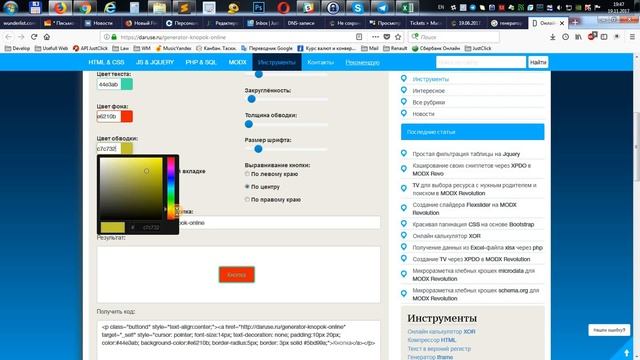The image size is (640, 360).
Task: Show the Firefox sidebar
Action: tap(604, 37)
